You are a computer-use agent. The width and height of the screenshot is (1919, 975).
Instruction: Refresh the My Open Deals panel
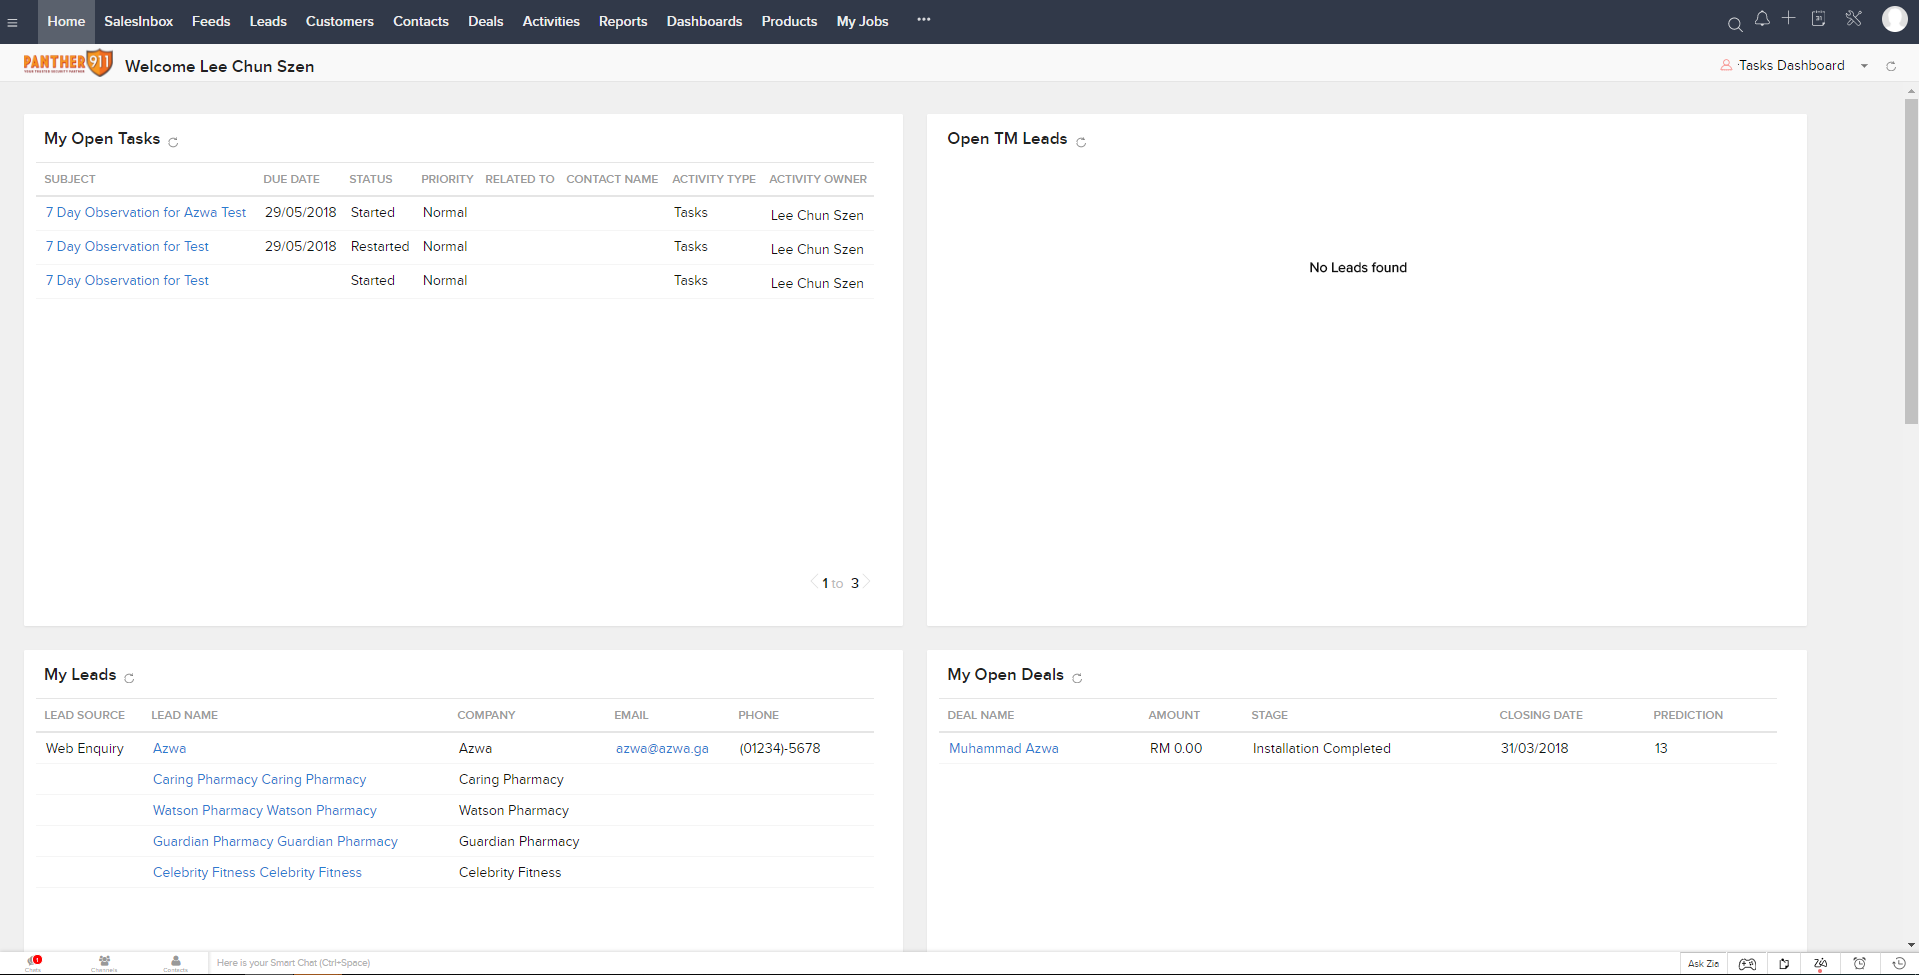pos(1077,678)
